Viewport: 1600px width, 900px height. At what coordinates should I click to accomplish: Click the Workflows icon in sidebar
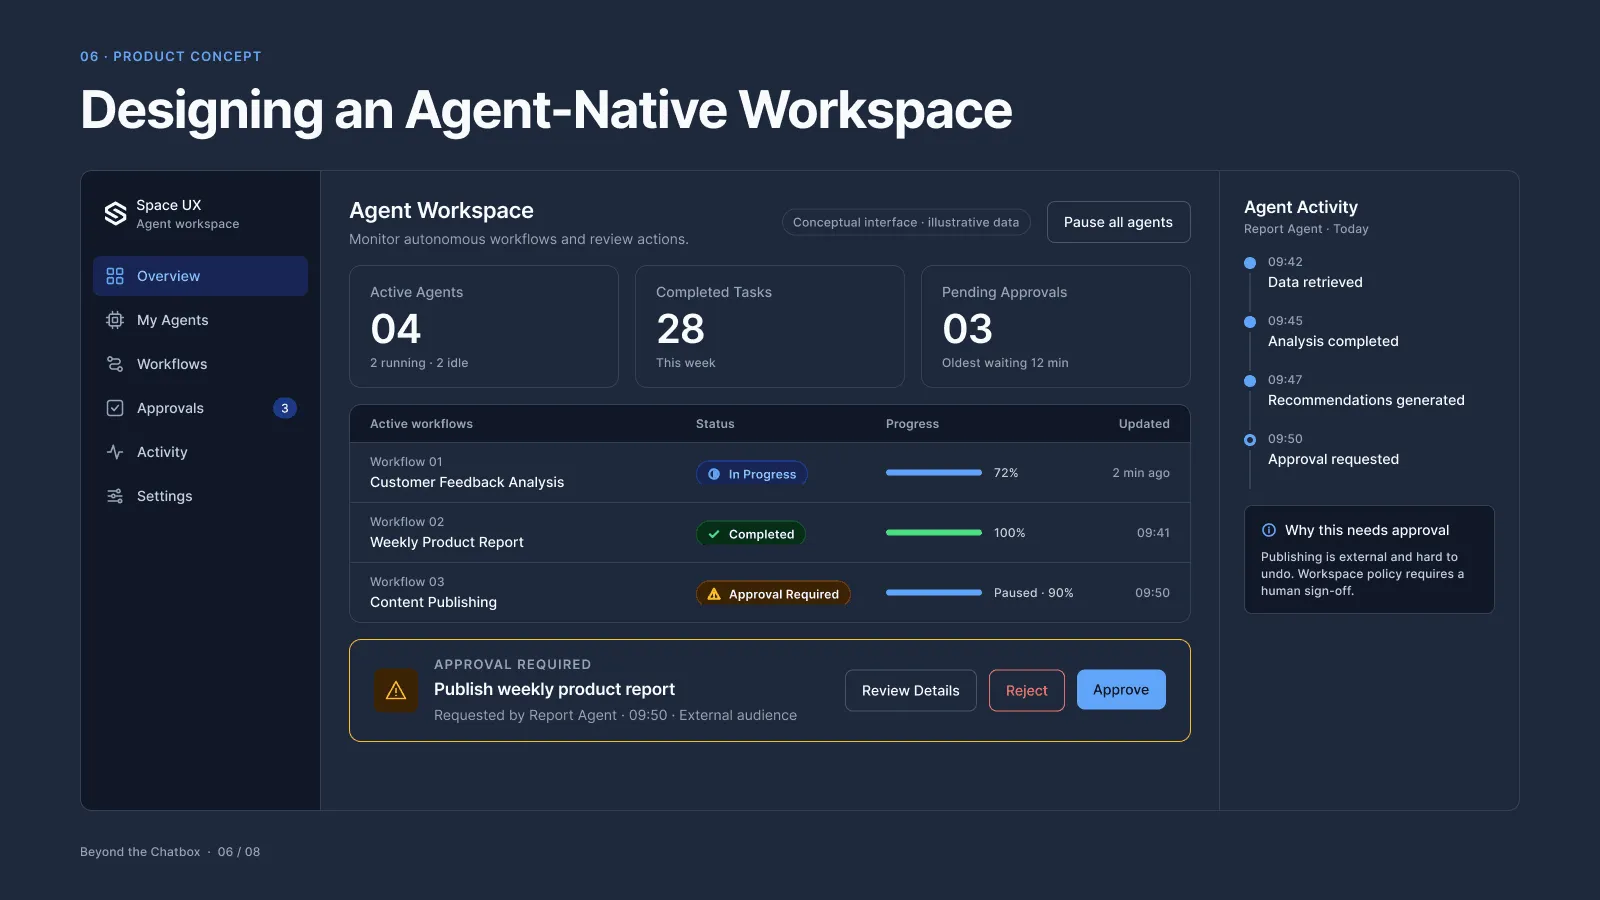(115, 364)
